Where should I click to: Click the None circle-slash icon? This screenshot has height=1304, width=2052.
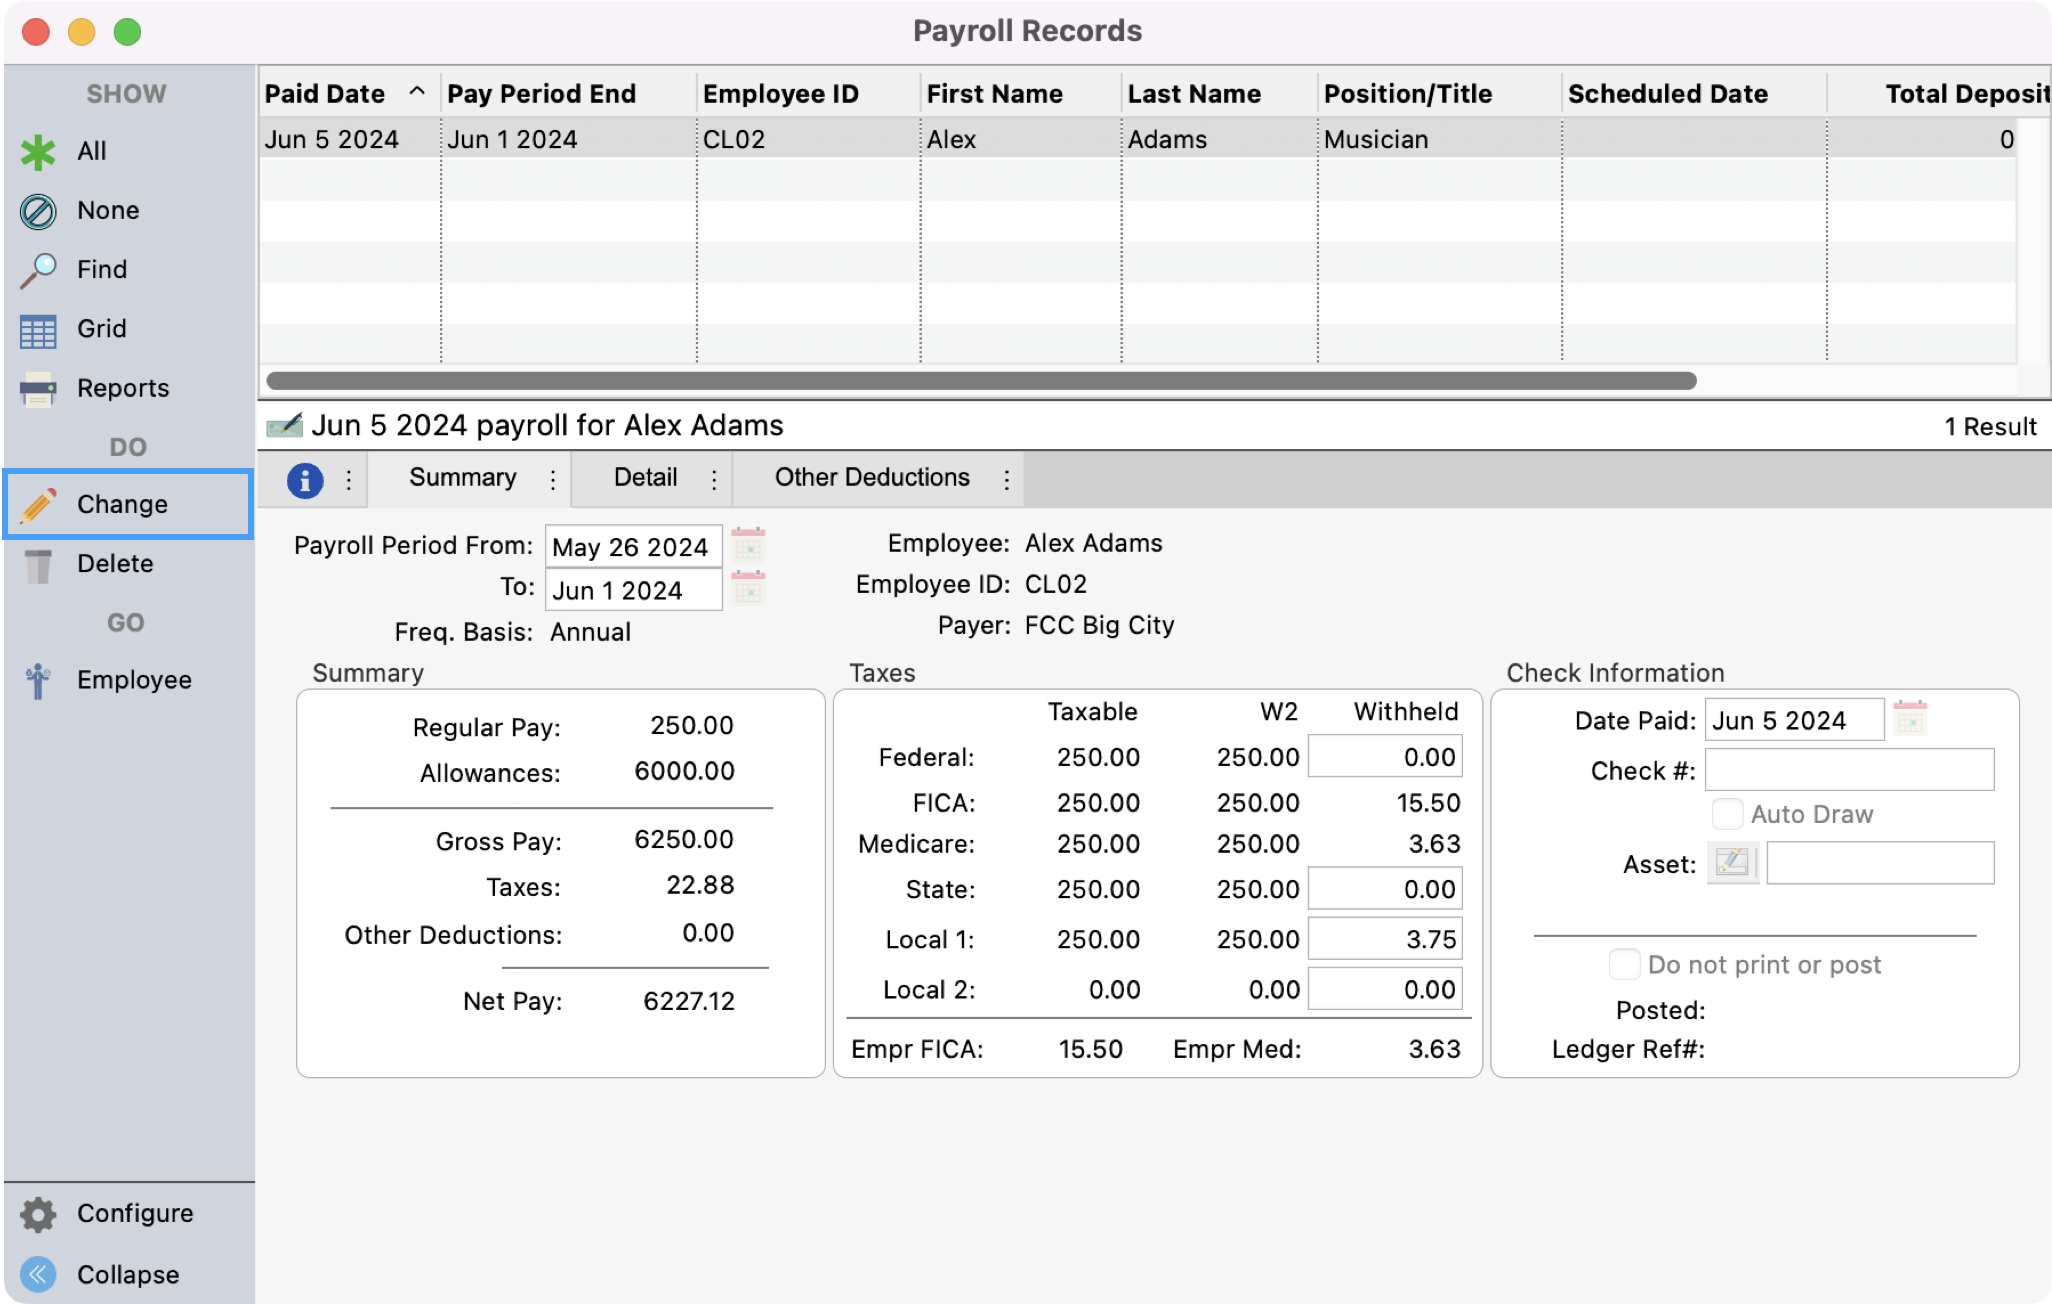coord(38,211)
